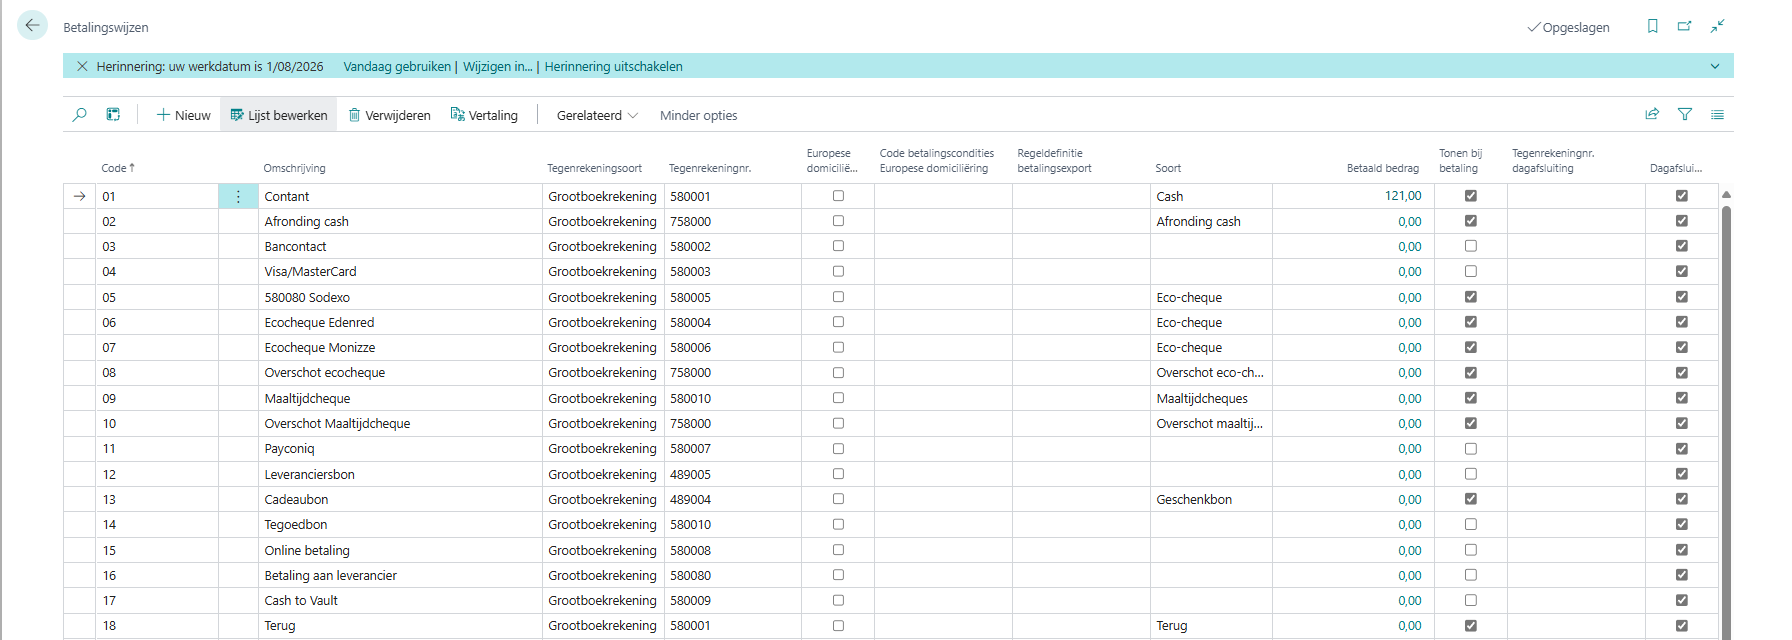Viewport: 1792px width, 640px height.
Task: Open the search magnifier icon
Action: [x=80, y=115]
